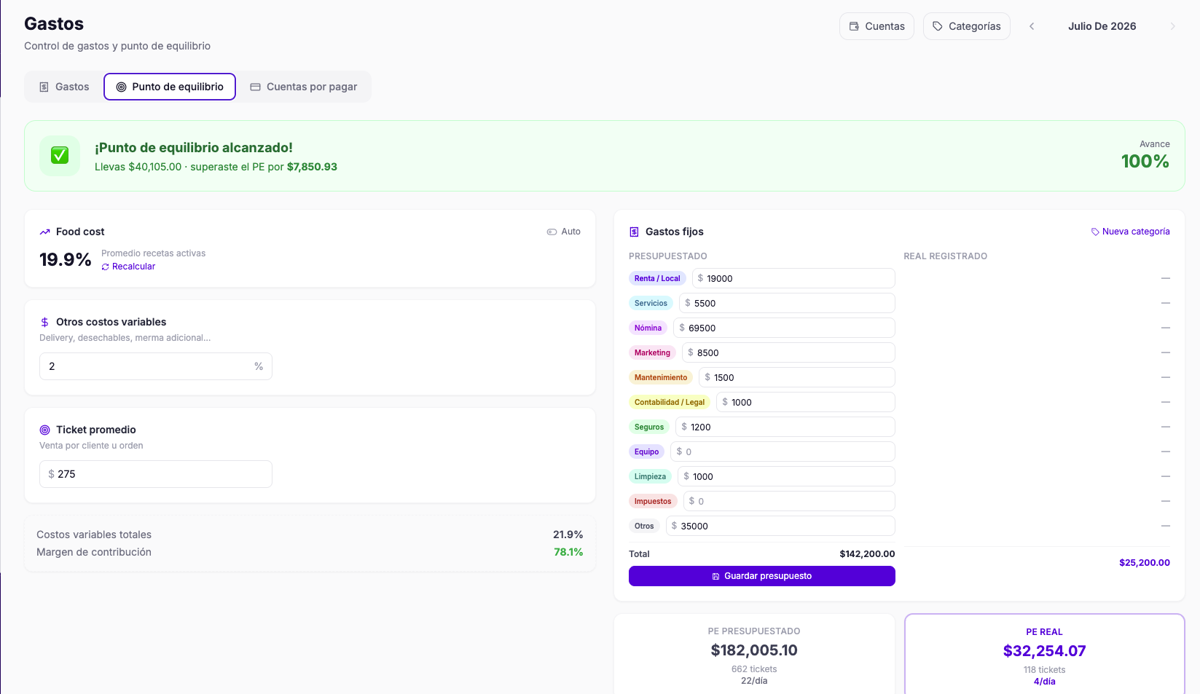Go to the previous month
Image resolution: width=1200 pixels, height=694 pixels.
click(x=1032, y=27)
